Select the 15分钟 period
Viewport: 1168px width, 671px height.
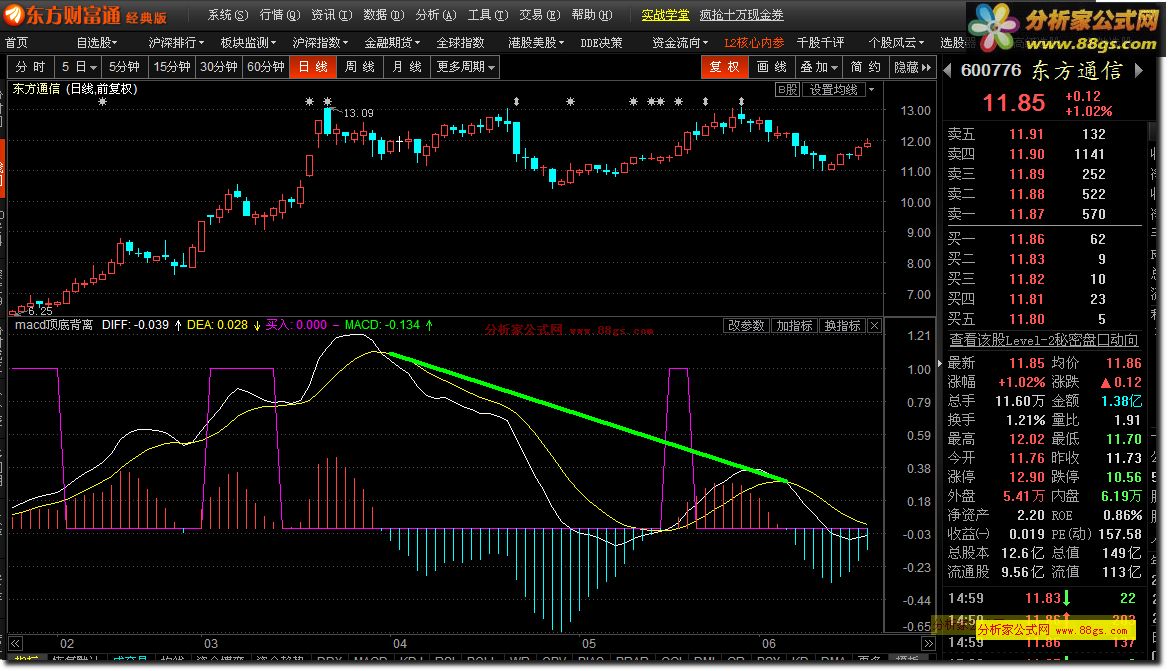click(172, 67)
